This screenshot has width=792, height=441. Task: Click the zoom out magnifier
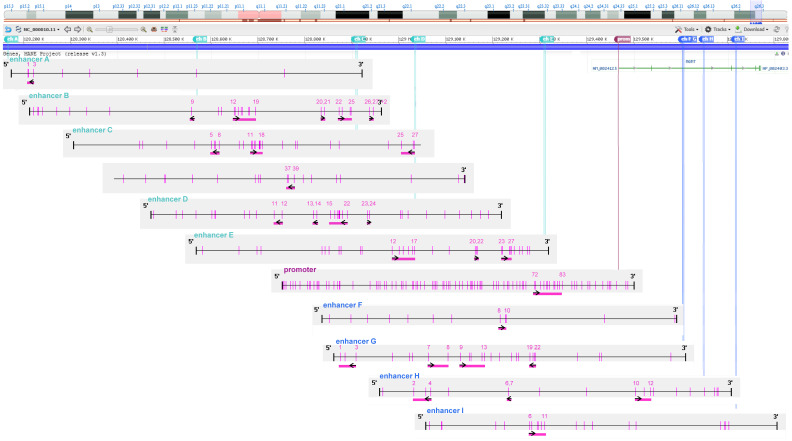point(89,29)
